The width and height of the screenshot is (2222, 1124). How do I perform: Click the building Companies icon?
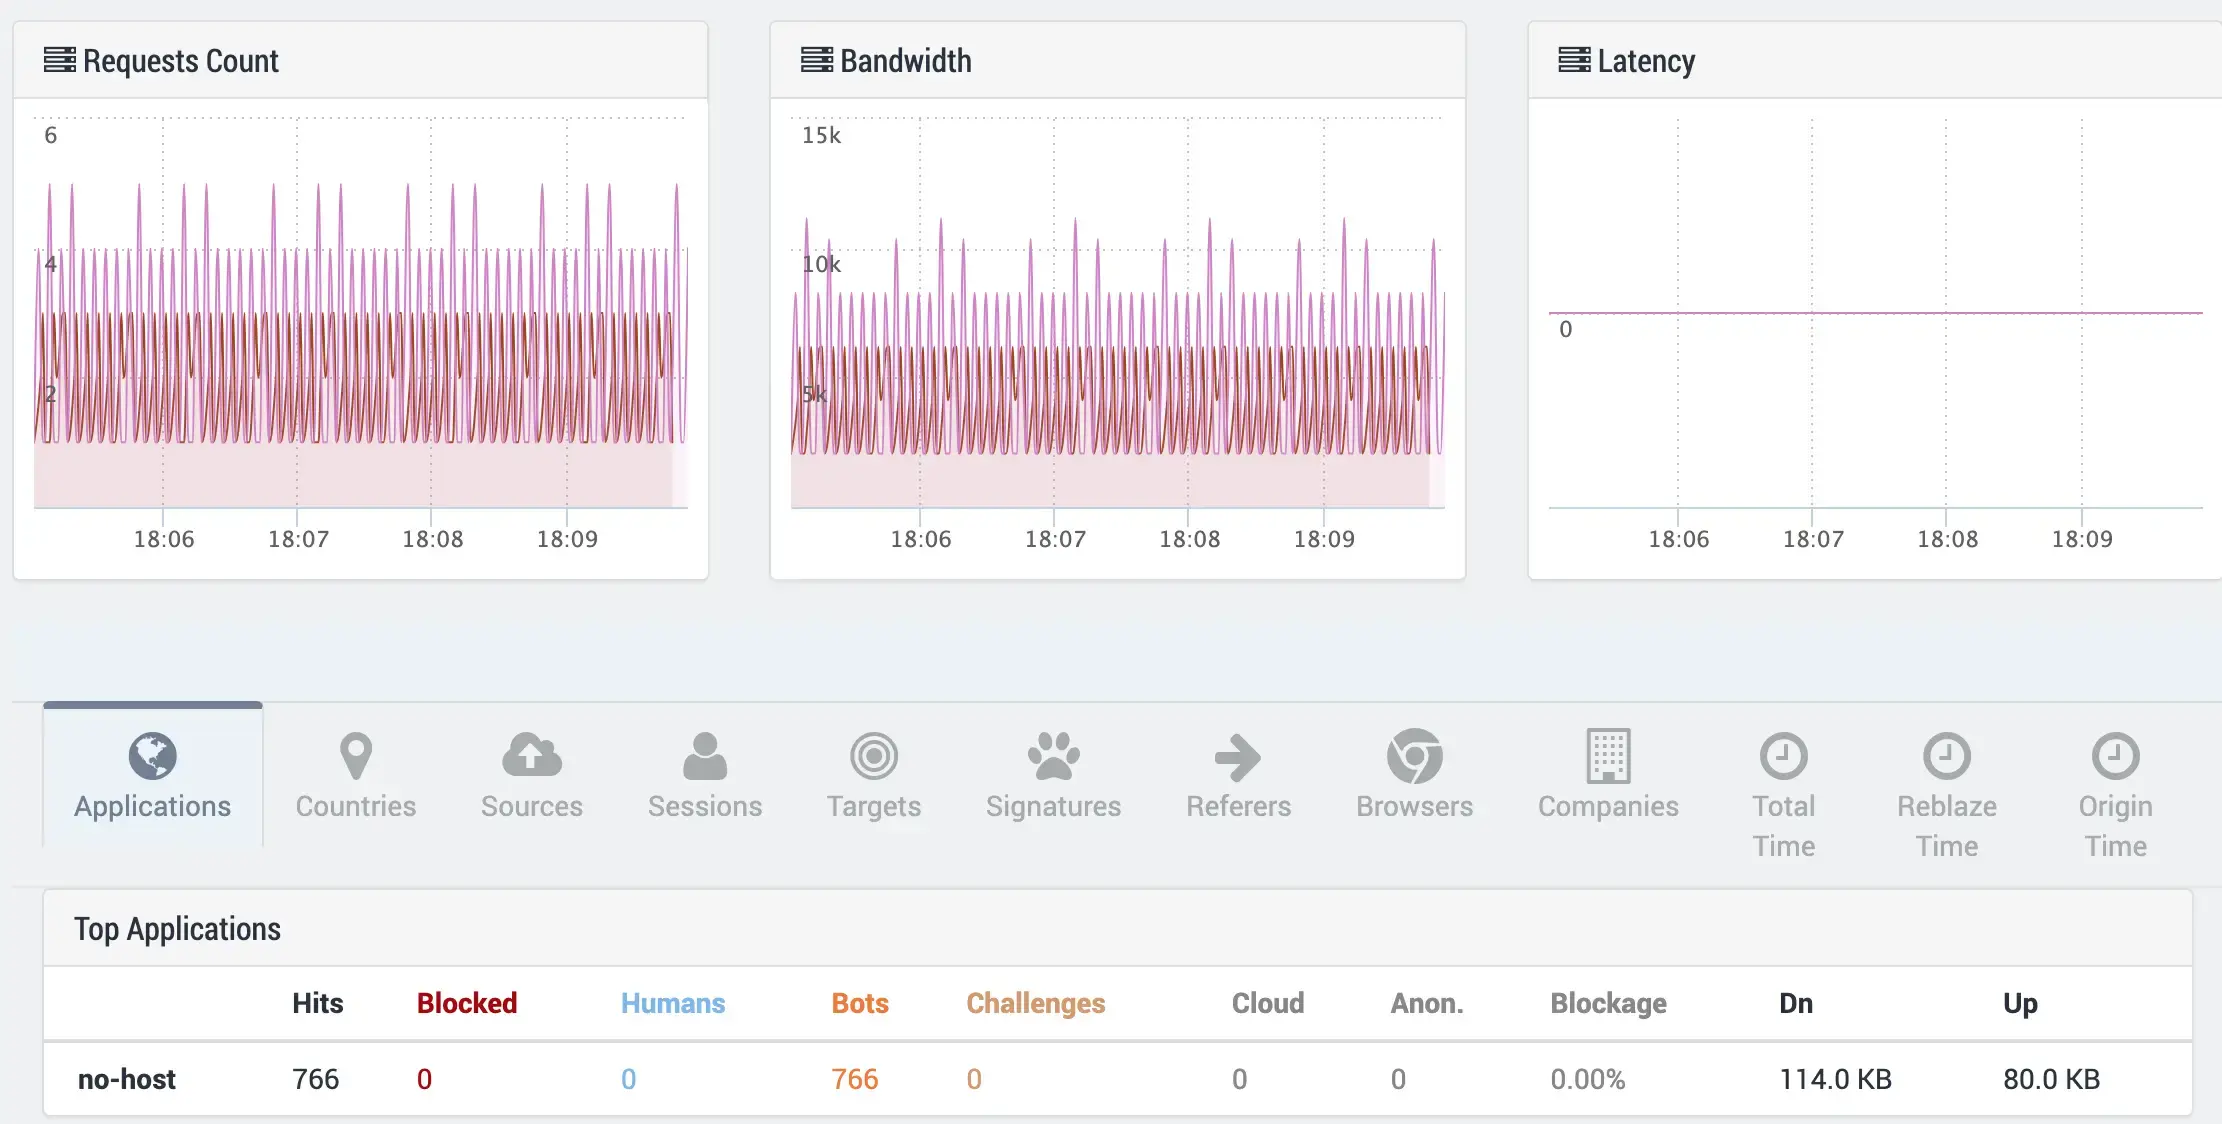(1608, 756)
